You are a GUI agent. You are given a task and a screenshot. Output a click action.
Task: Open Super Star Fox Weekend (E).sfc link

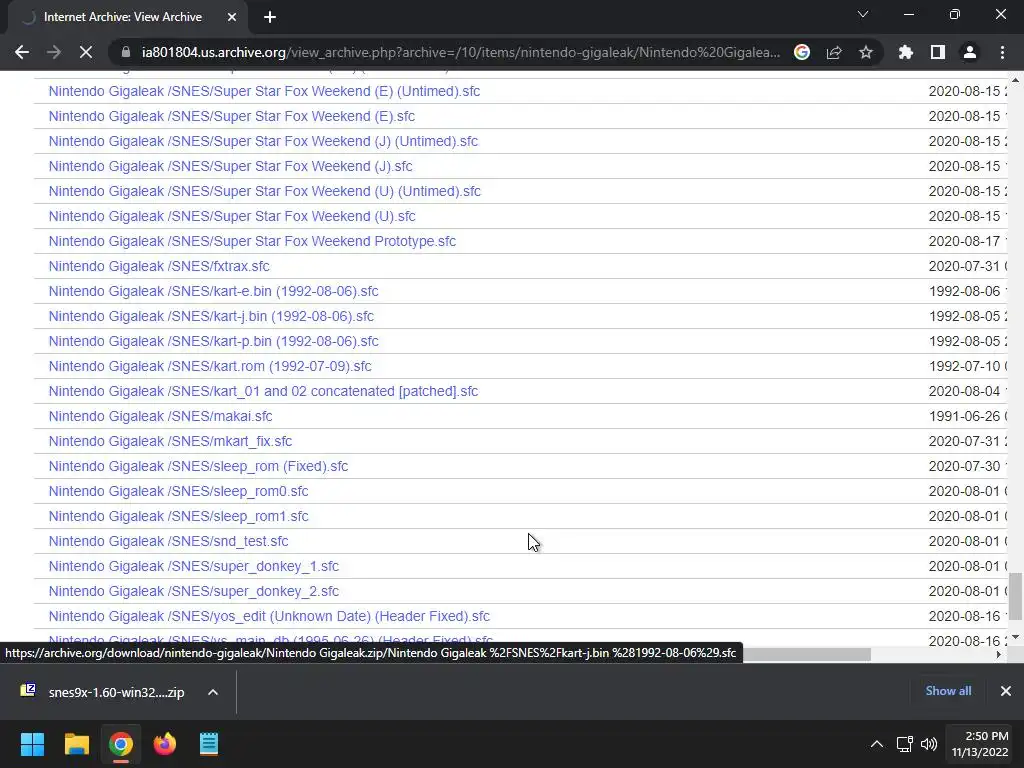coord(232,116)
